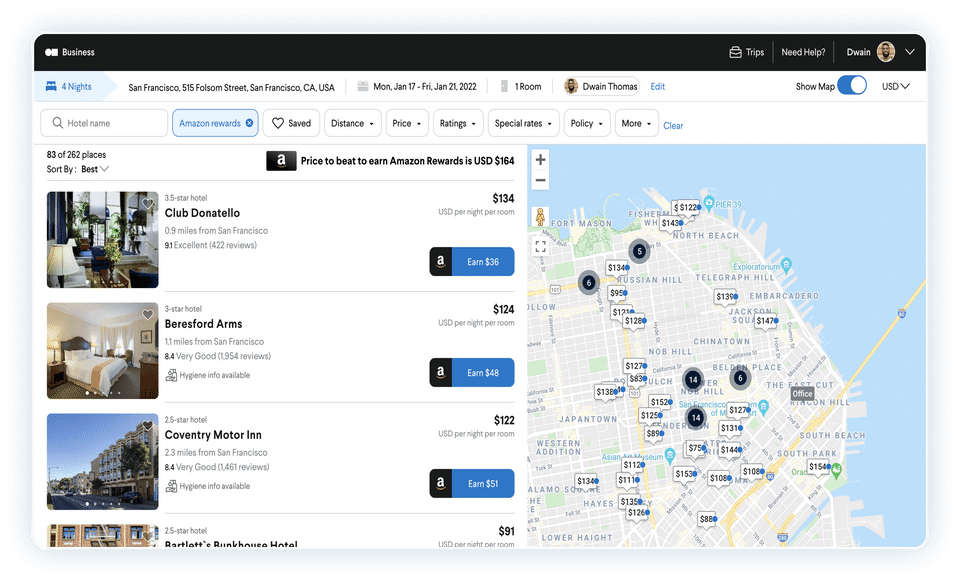
Task: Click the Need Help? link
Action: [803, 53]
